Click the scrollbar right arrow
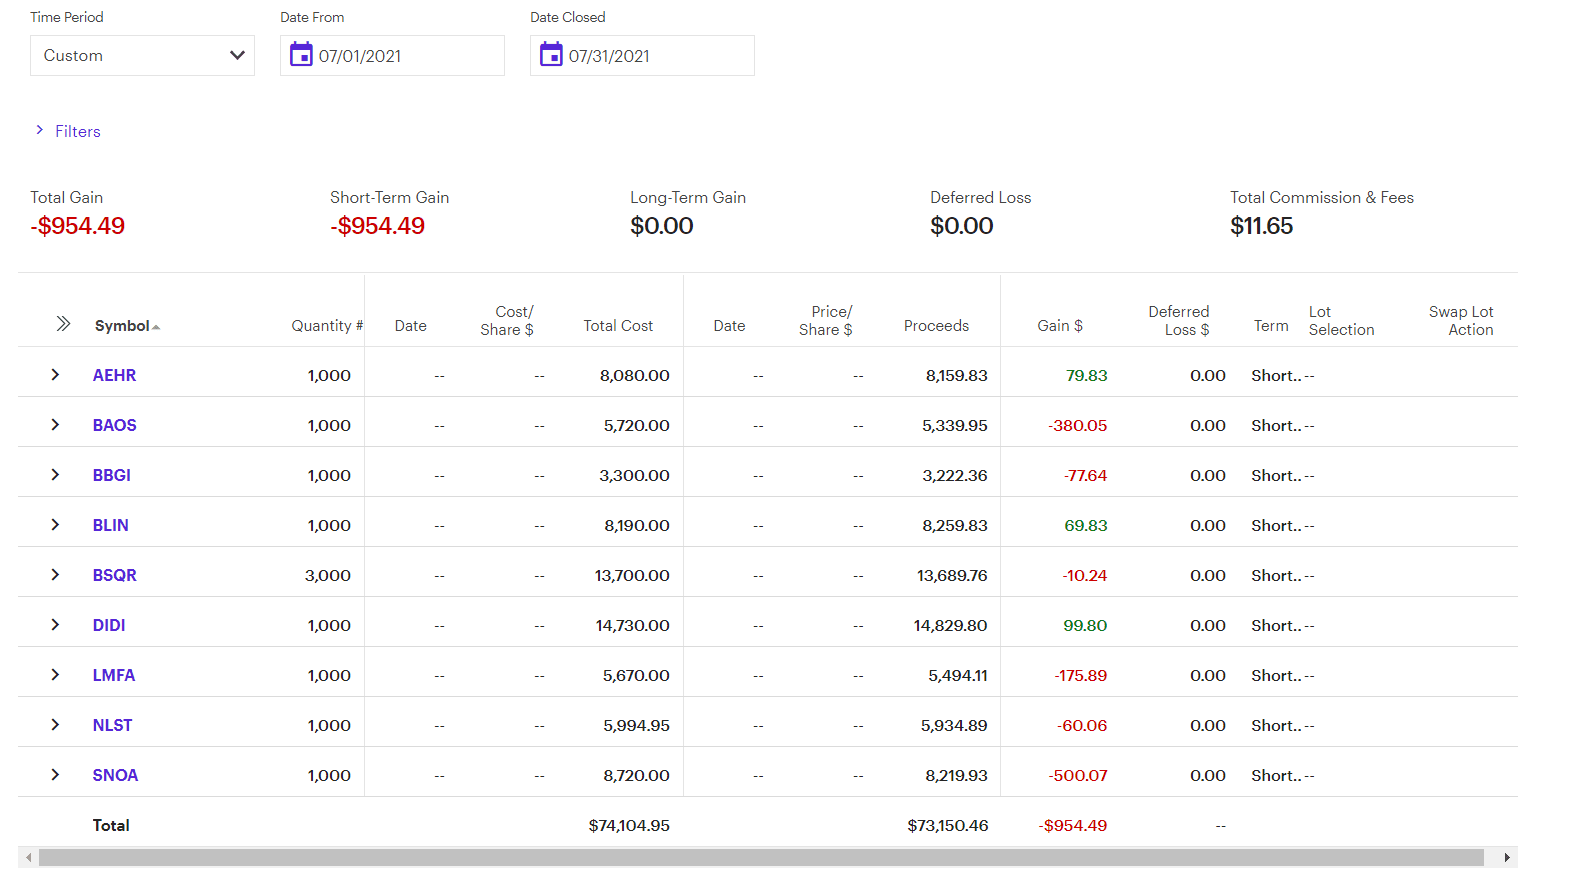 pyautogui.click(x=1506, y=858)
